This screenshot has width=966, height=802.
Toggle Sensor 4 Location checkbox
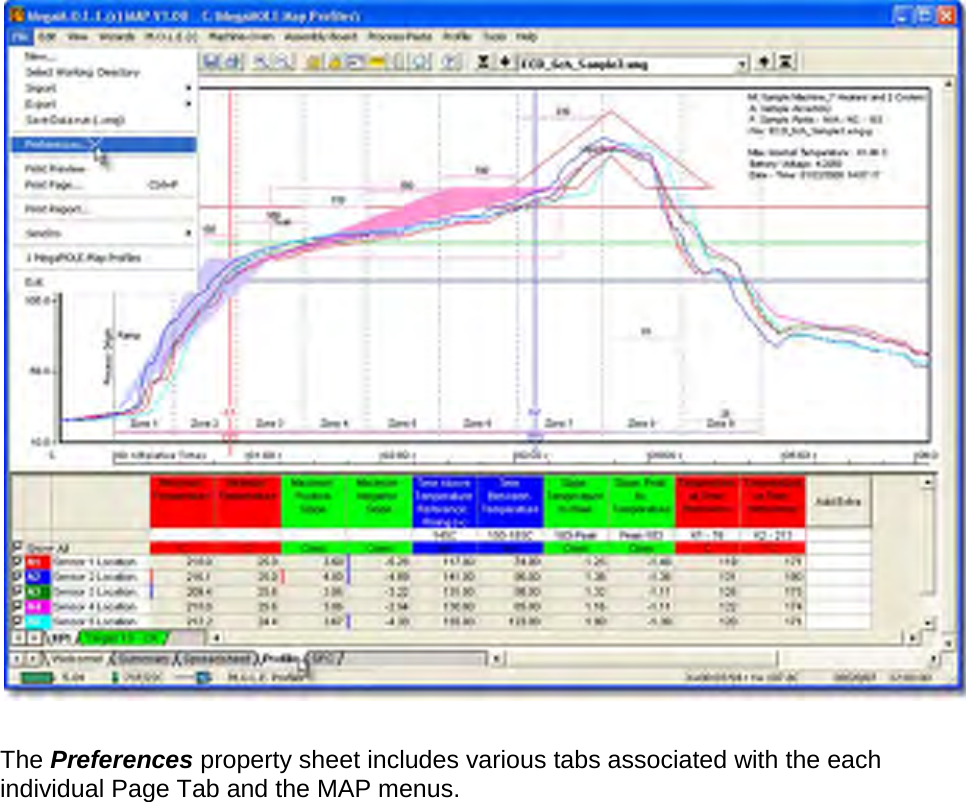(17, 606)
